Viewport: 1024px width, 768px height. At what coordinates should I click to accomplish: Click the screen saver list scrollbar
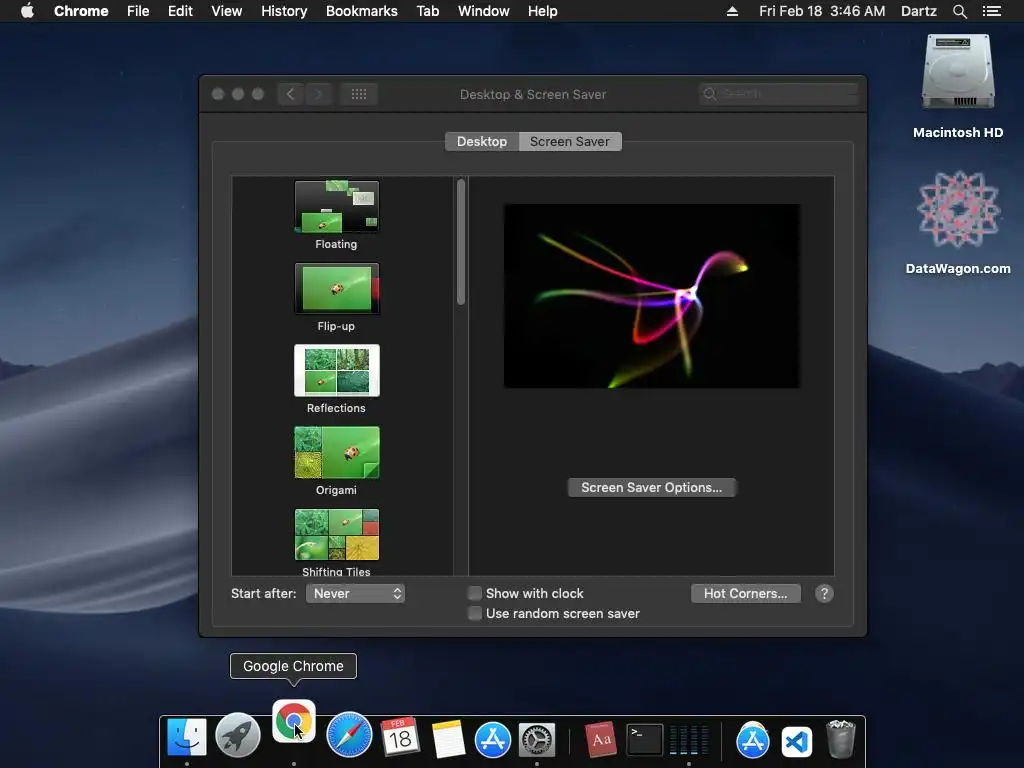[461, 242]
